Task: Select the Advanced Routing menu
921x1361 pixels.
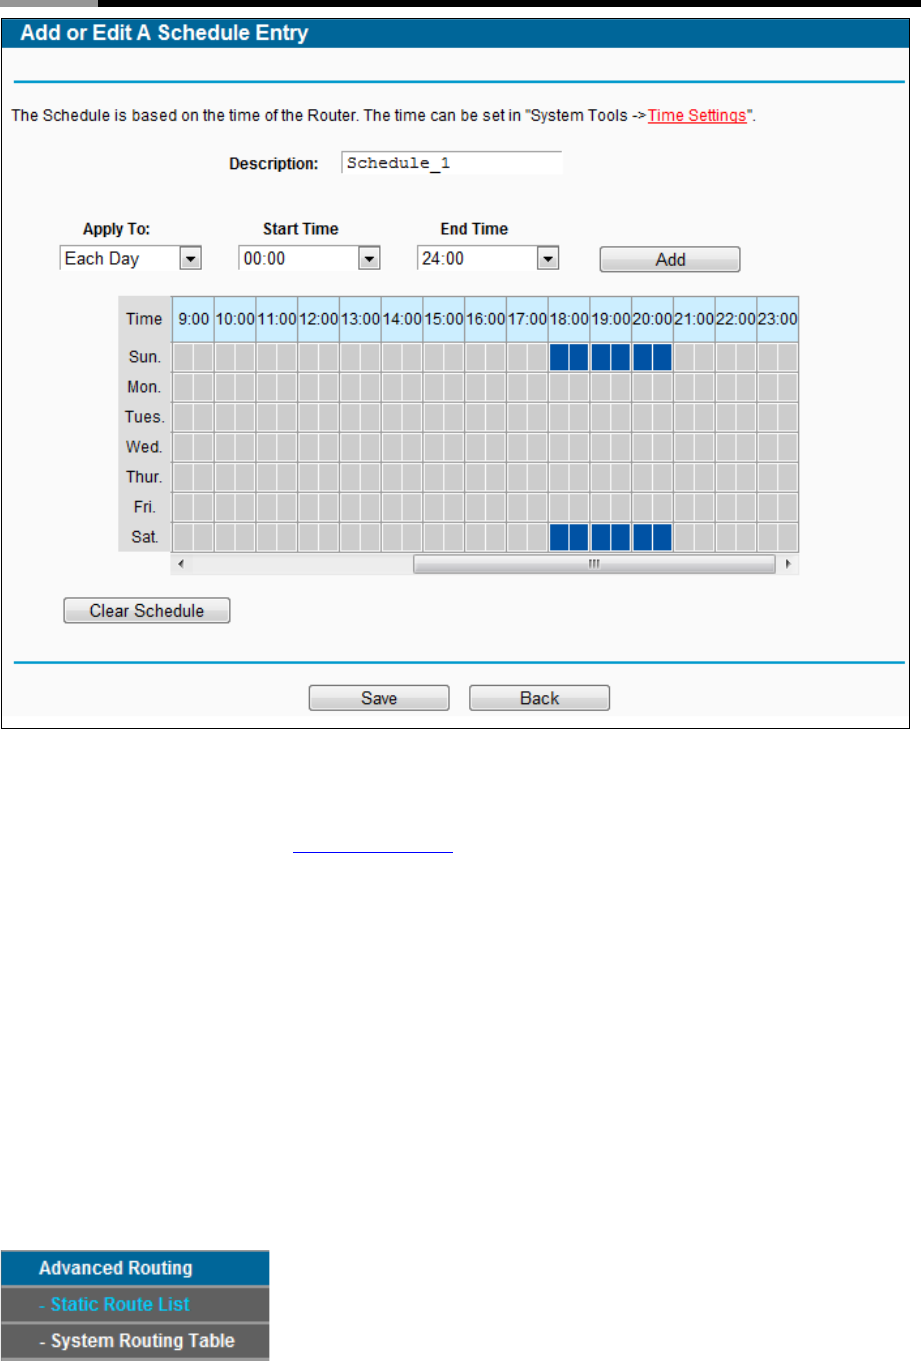Action: pyautogui.click(x=135, y=1268)
